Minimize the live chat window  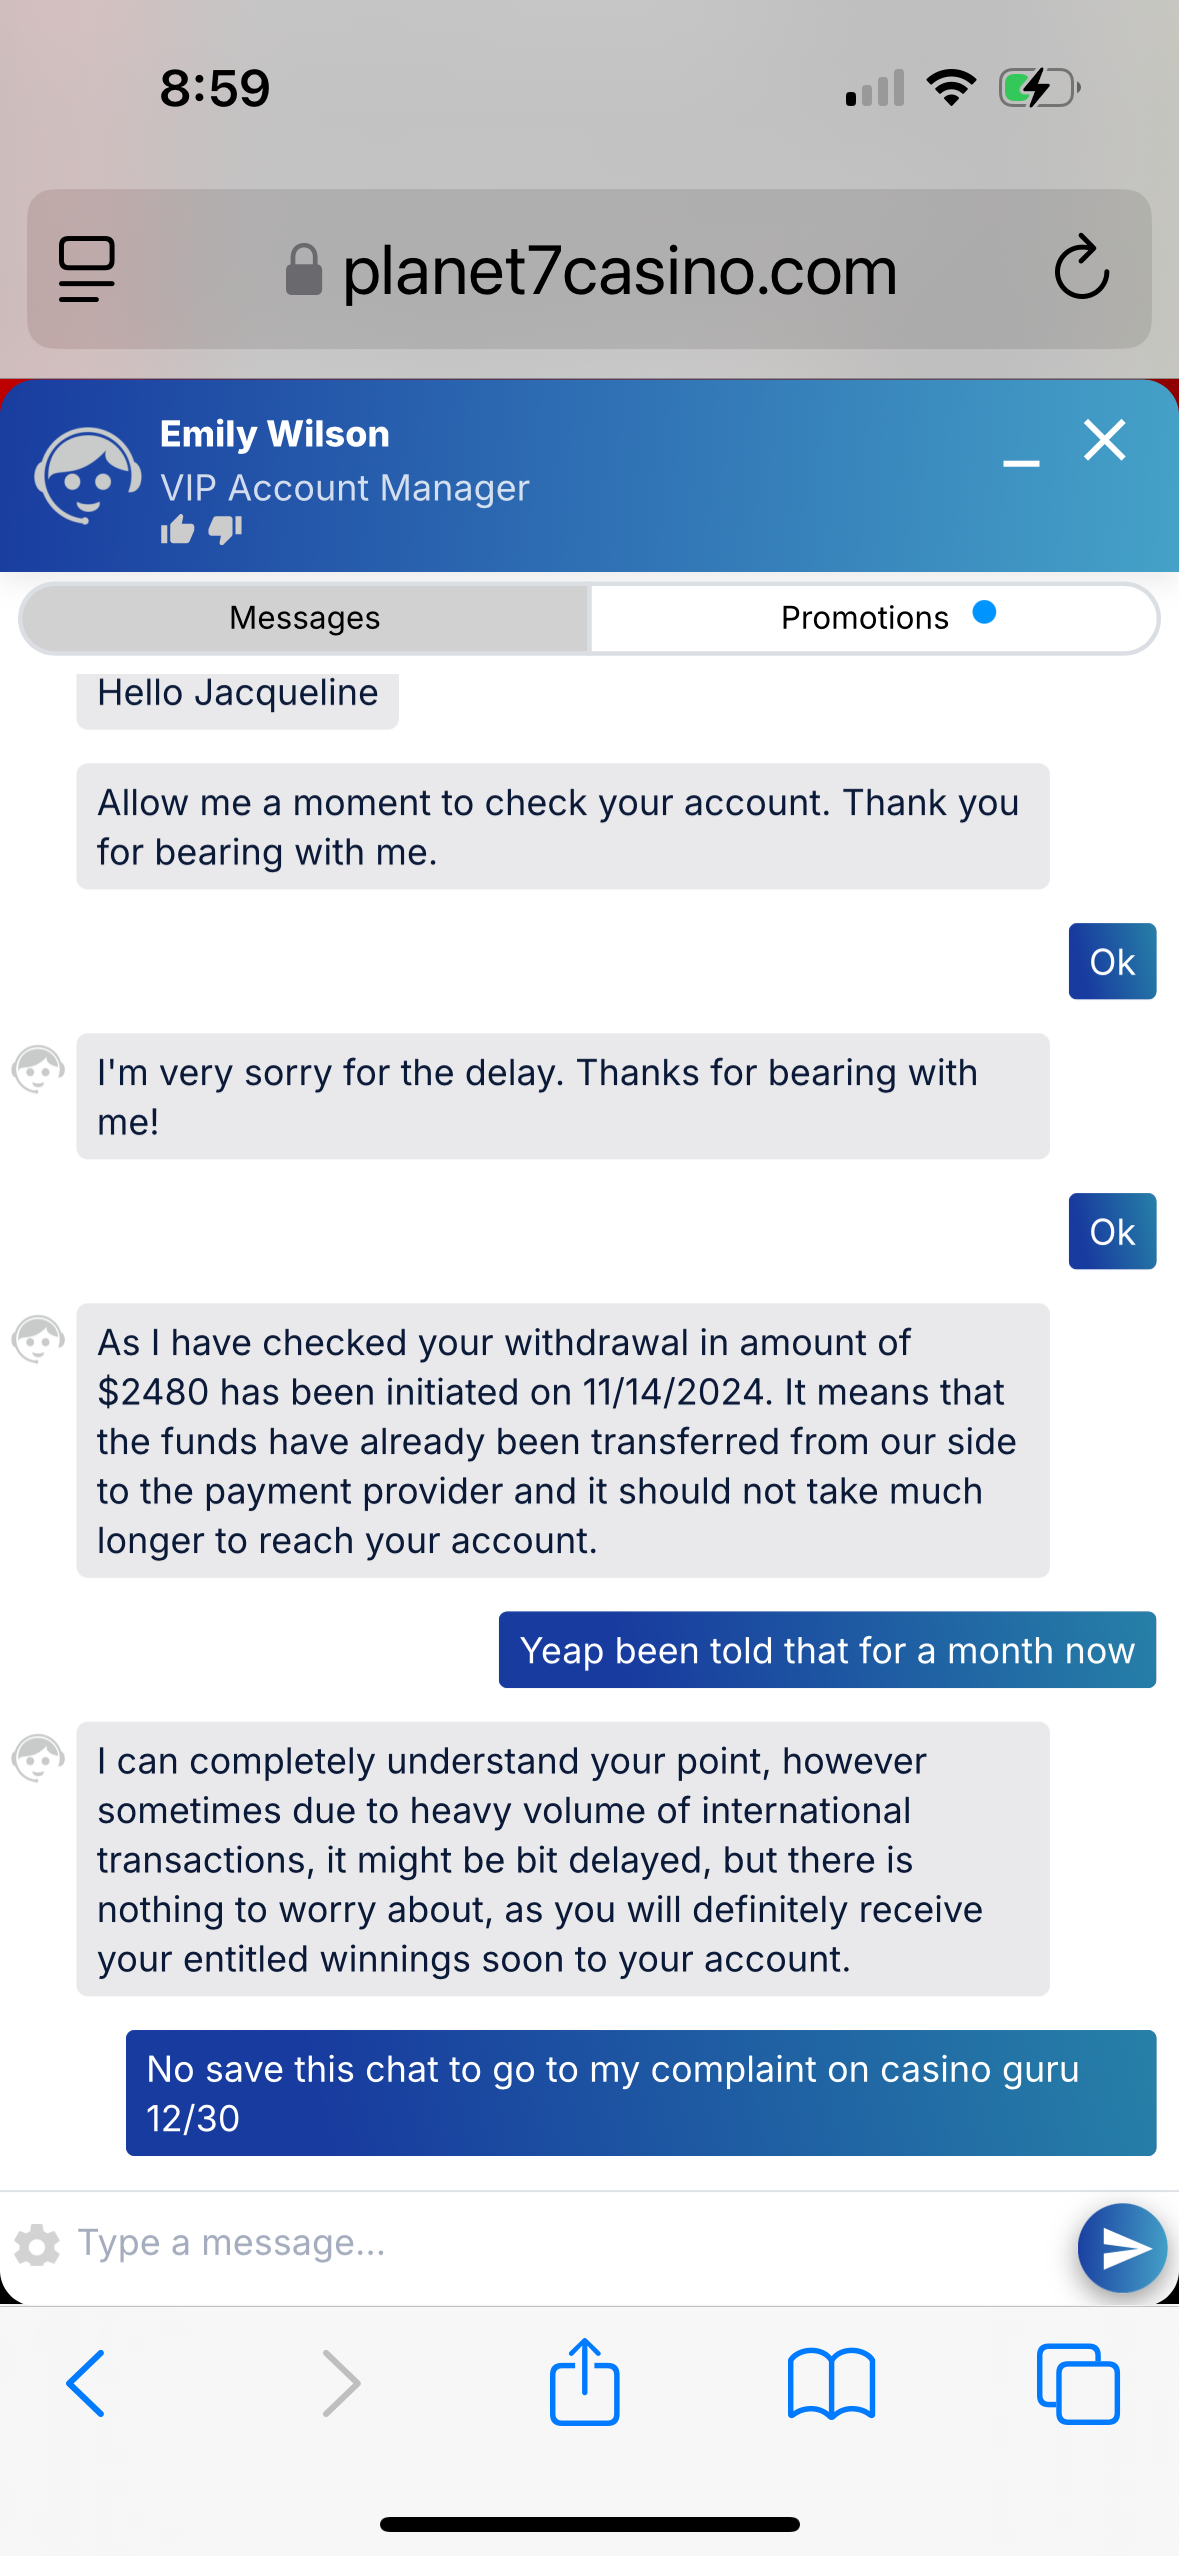coord(1021,463)
